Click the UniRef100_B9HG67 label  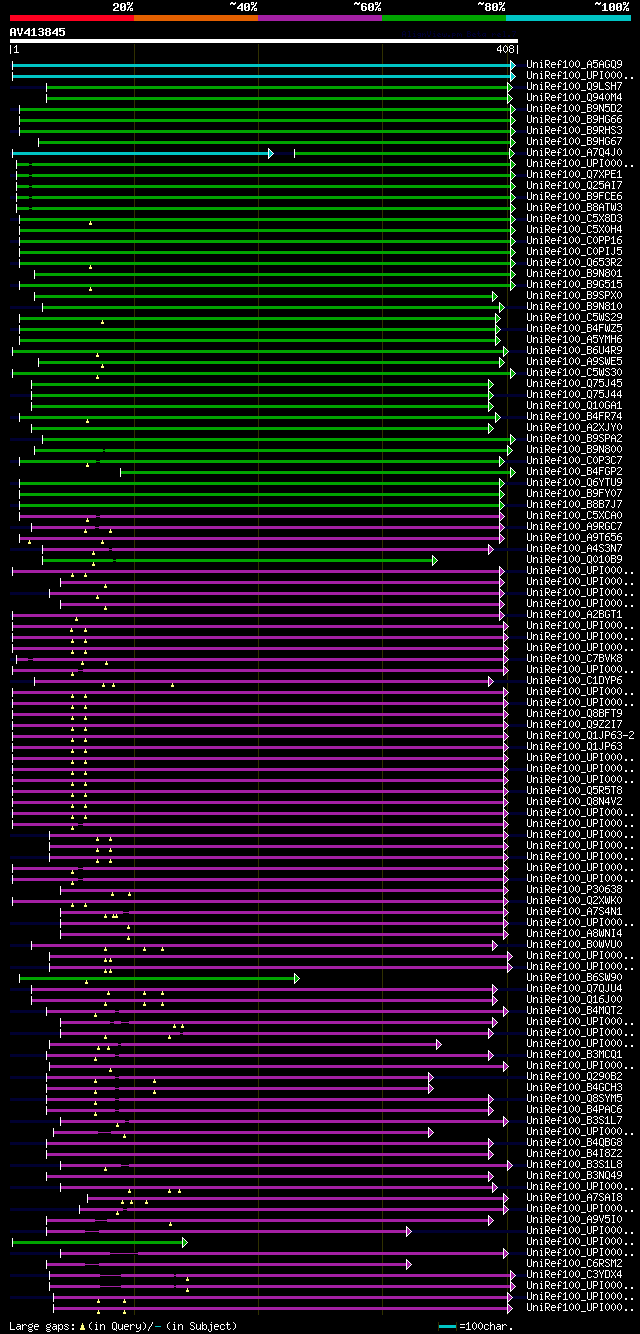[574, 141]
